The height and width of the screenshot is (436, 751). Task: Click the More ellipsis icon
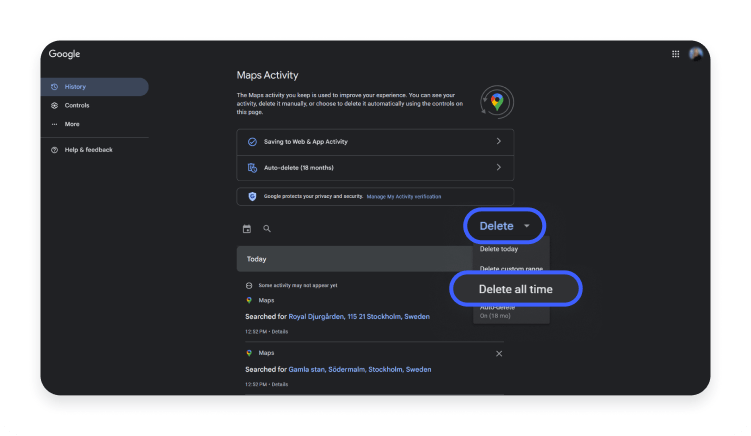(55, 124)
